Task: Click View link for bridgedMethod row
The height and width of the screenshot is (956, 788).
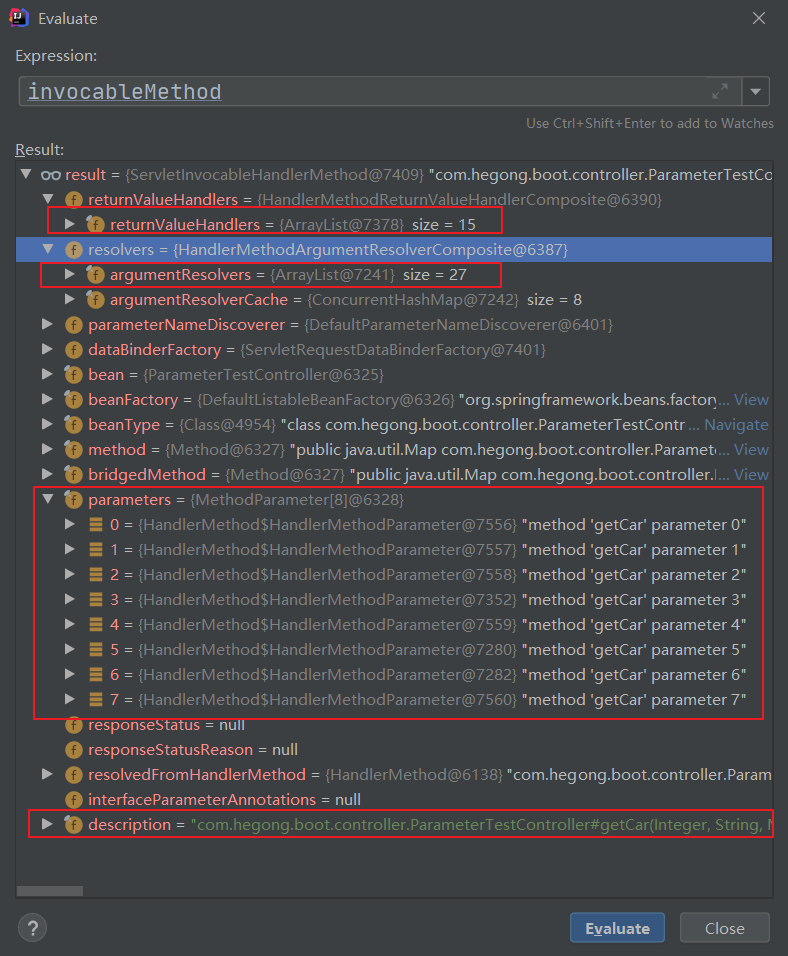Action: 751,475
